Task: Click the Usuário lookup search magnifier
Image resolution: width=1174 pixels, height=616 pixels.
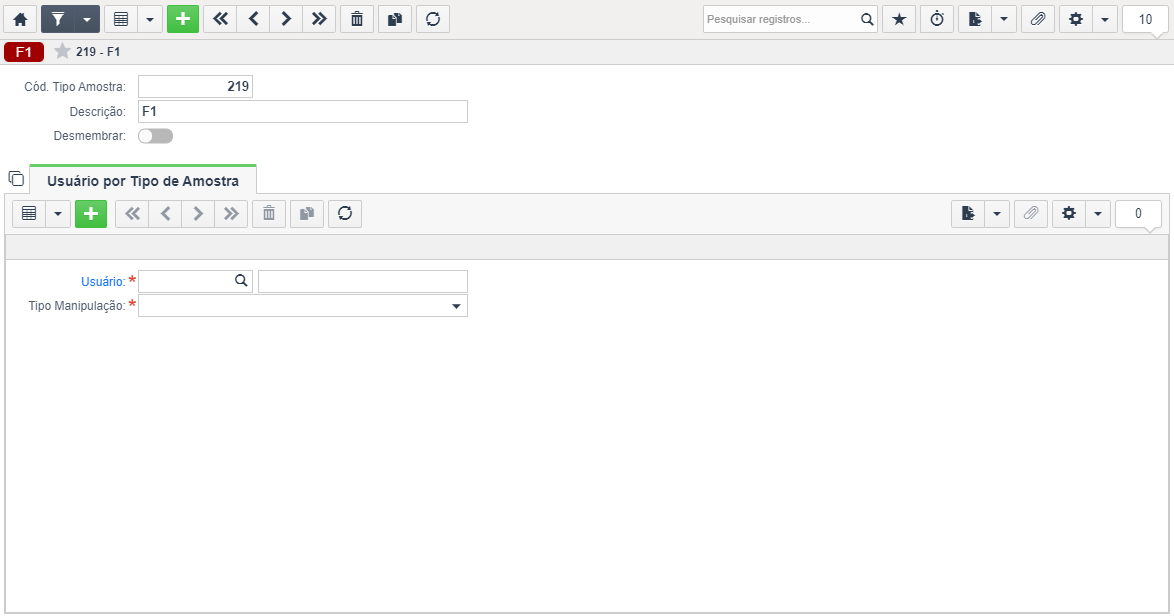Action: 241,281
